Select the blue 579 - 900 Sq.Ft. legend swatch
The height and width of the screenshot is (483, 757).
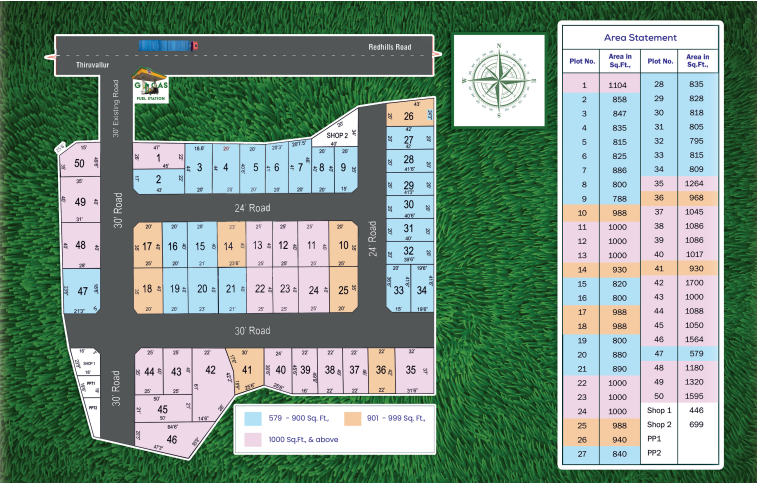point(254,416)
